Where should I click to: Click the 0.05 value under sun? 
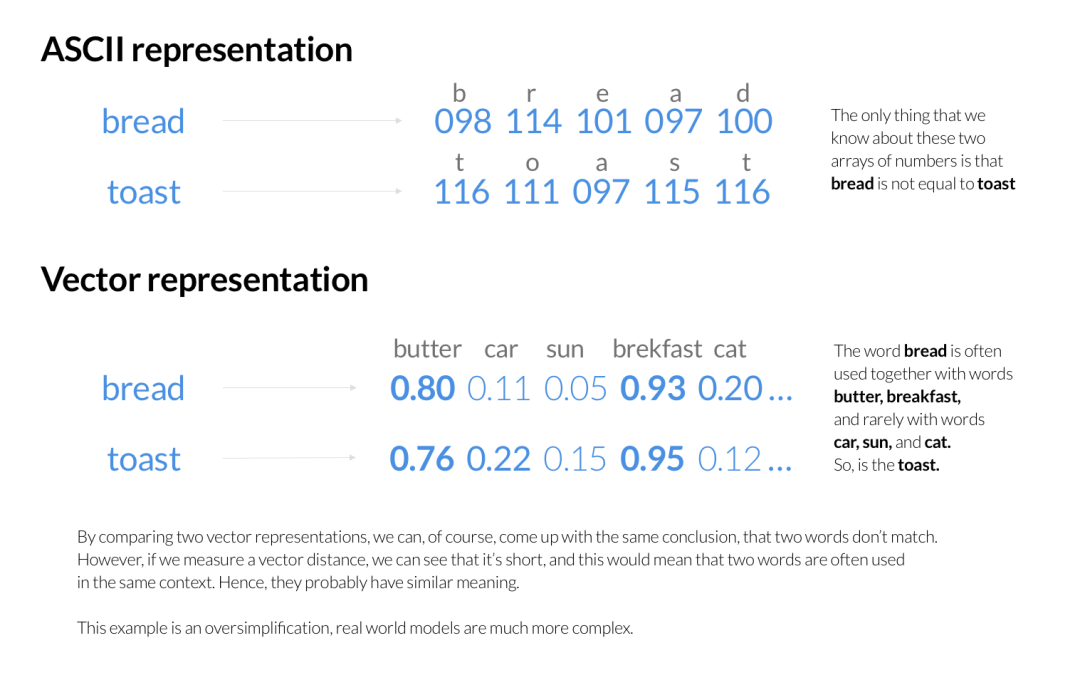click(576, 389)
